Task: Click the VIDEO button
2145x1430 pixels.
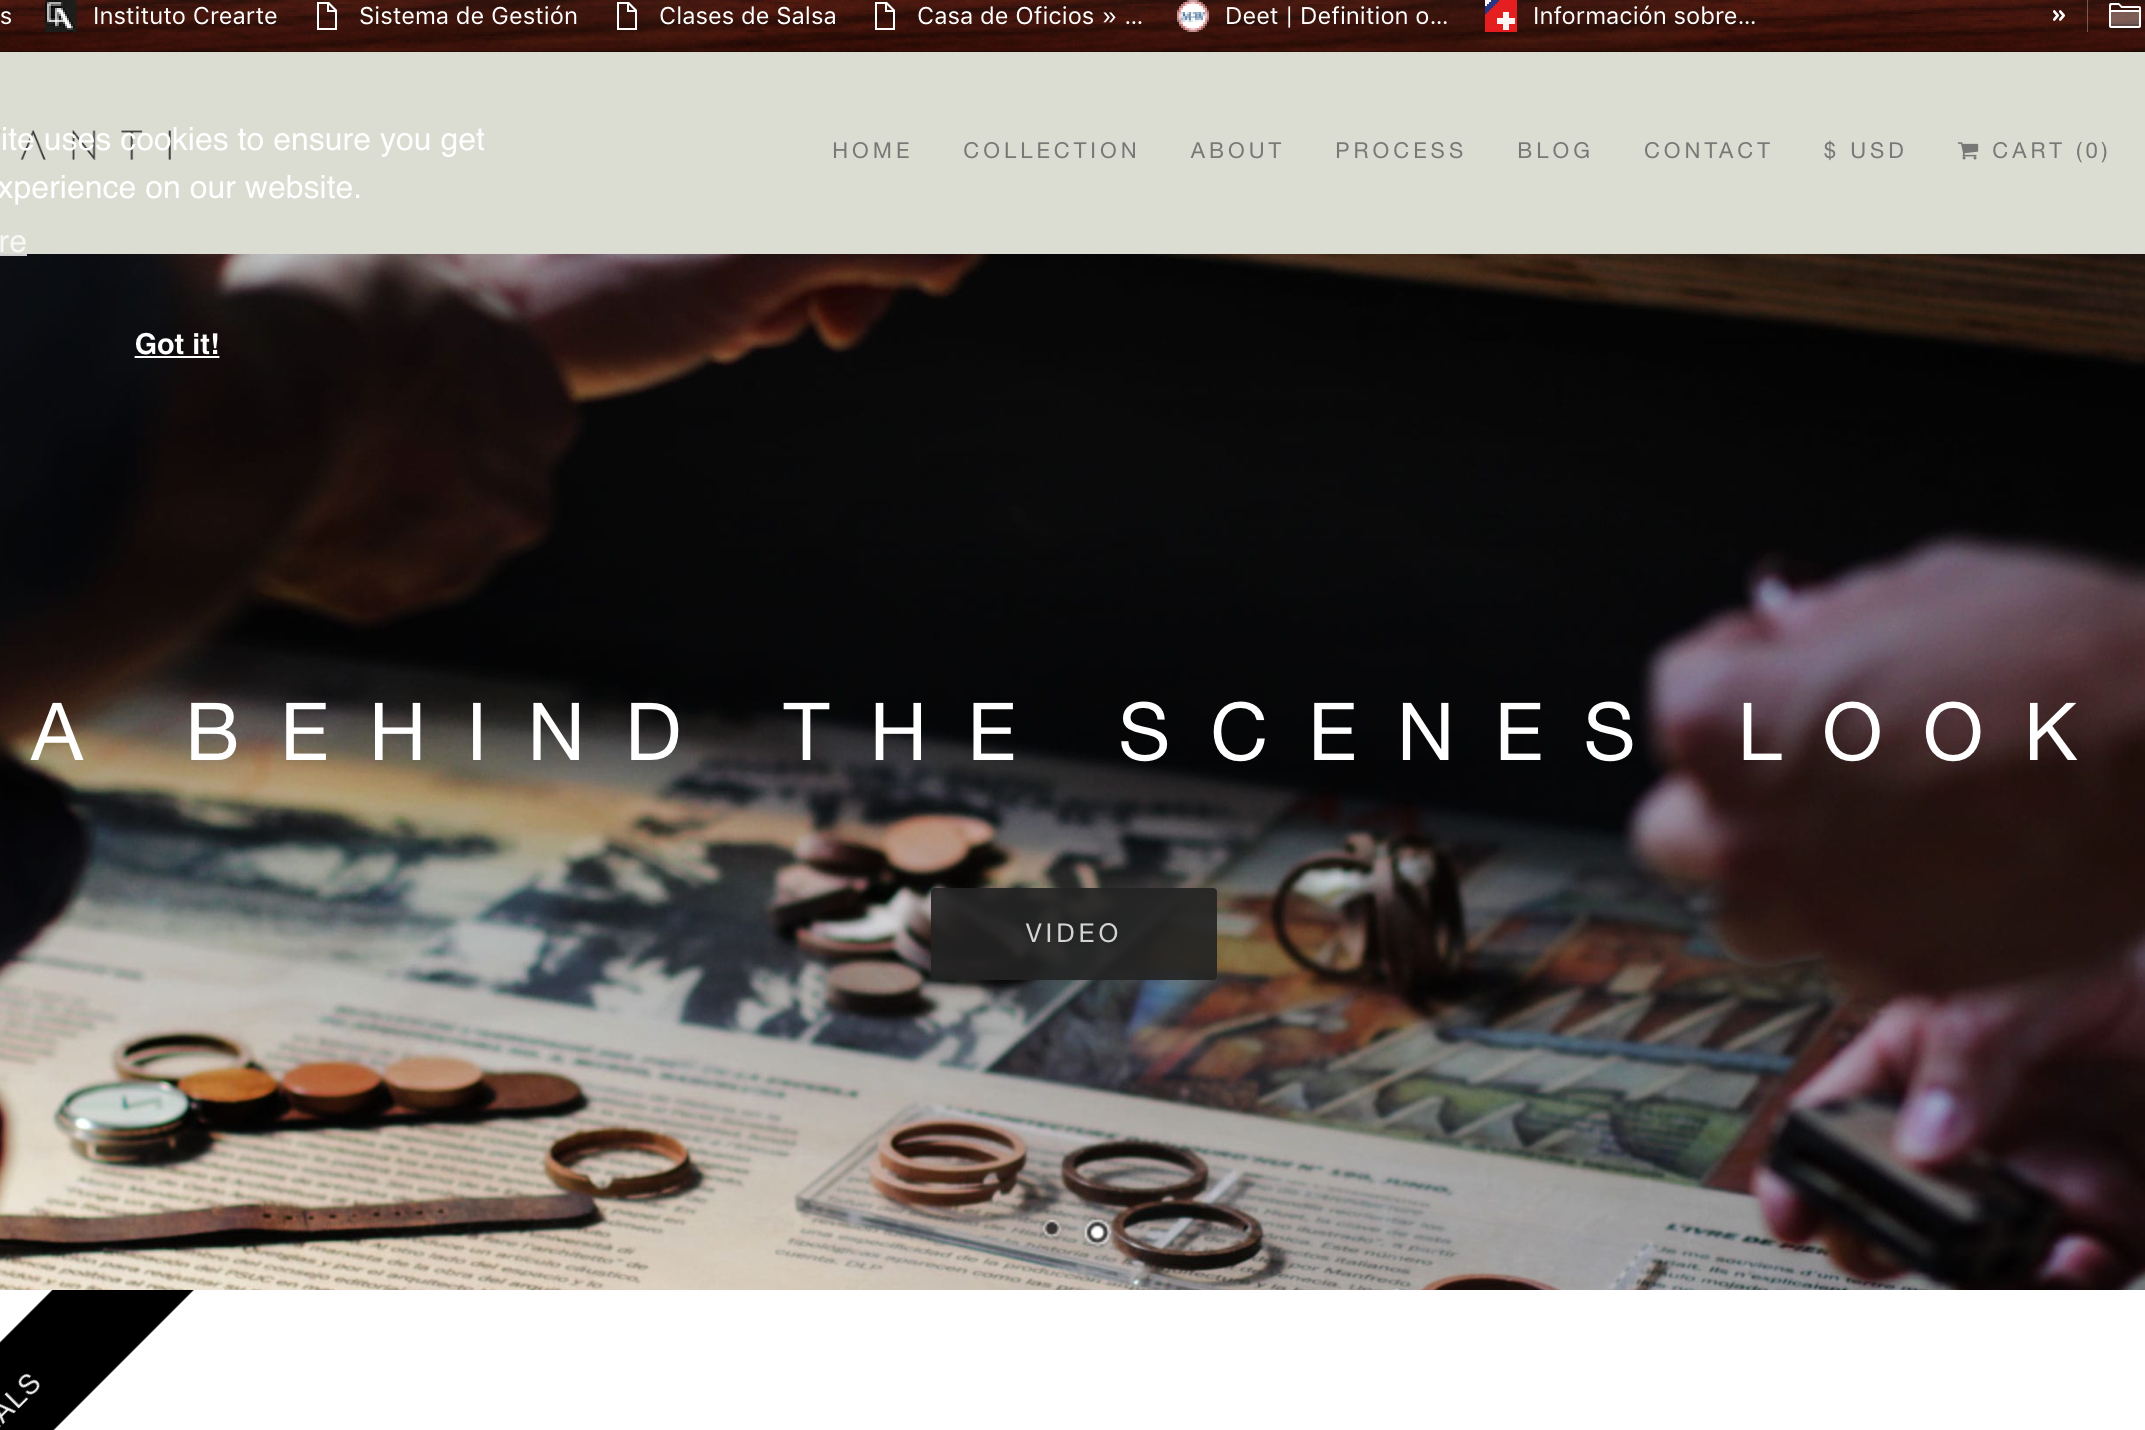Action: pyautogui.click(x=1073, y=933)
